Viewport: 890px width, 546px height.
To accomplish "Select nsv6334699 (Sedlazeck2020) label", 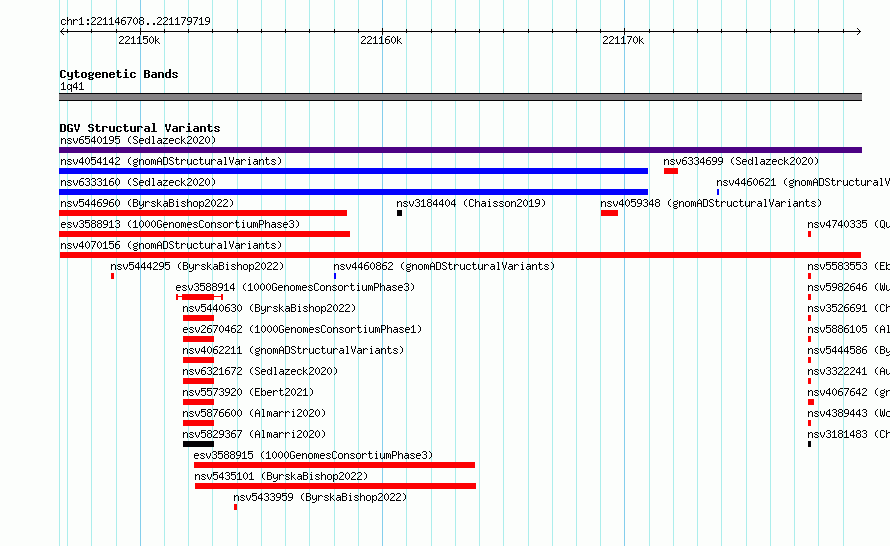I will (x=741, y=161).
